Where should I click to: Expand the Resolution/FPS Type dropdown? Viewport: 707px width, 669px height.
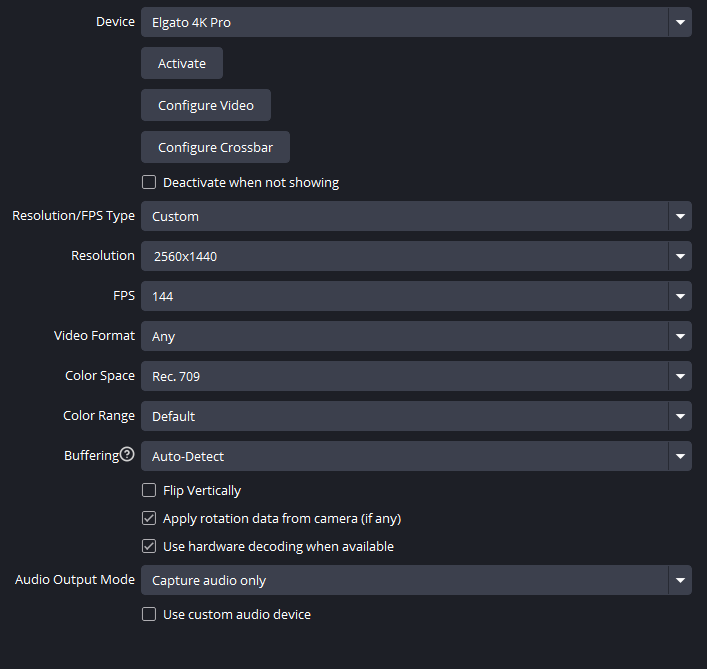point(416,216)
